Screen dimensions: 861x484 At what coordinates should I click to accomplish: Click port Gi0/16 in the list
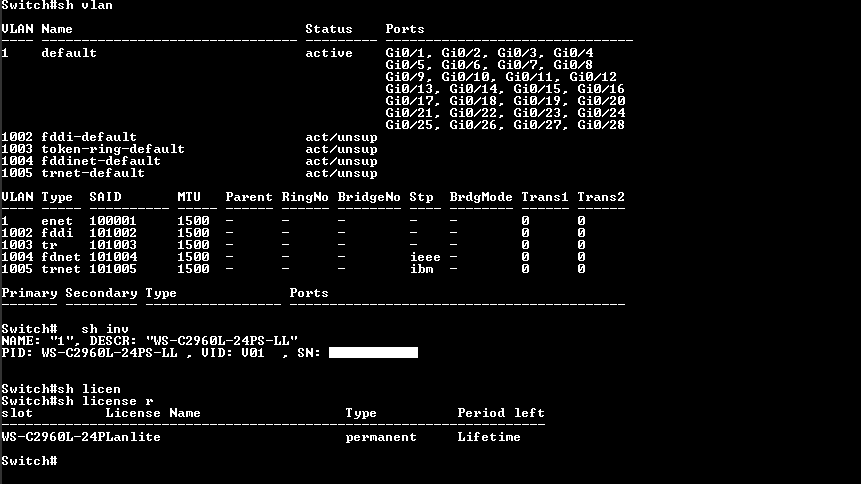click(601, 89)
